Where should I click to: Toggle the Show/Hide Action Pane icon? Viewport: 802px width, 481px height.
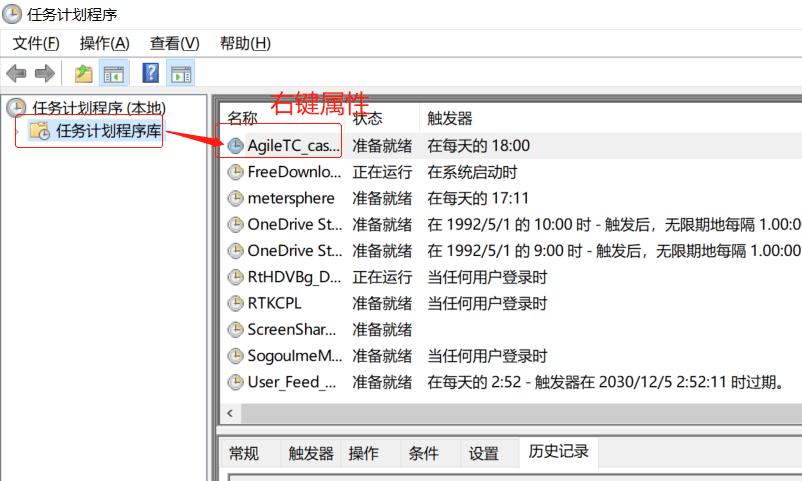point(181,74)
